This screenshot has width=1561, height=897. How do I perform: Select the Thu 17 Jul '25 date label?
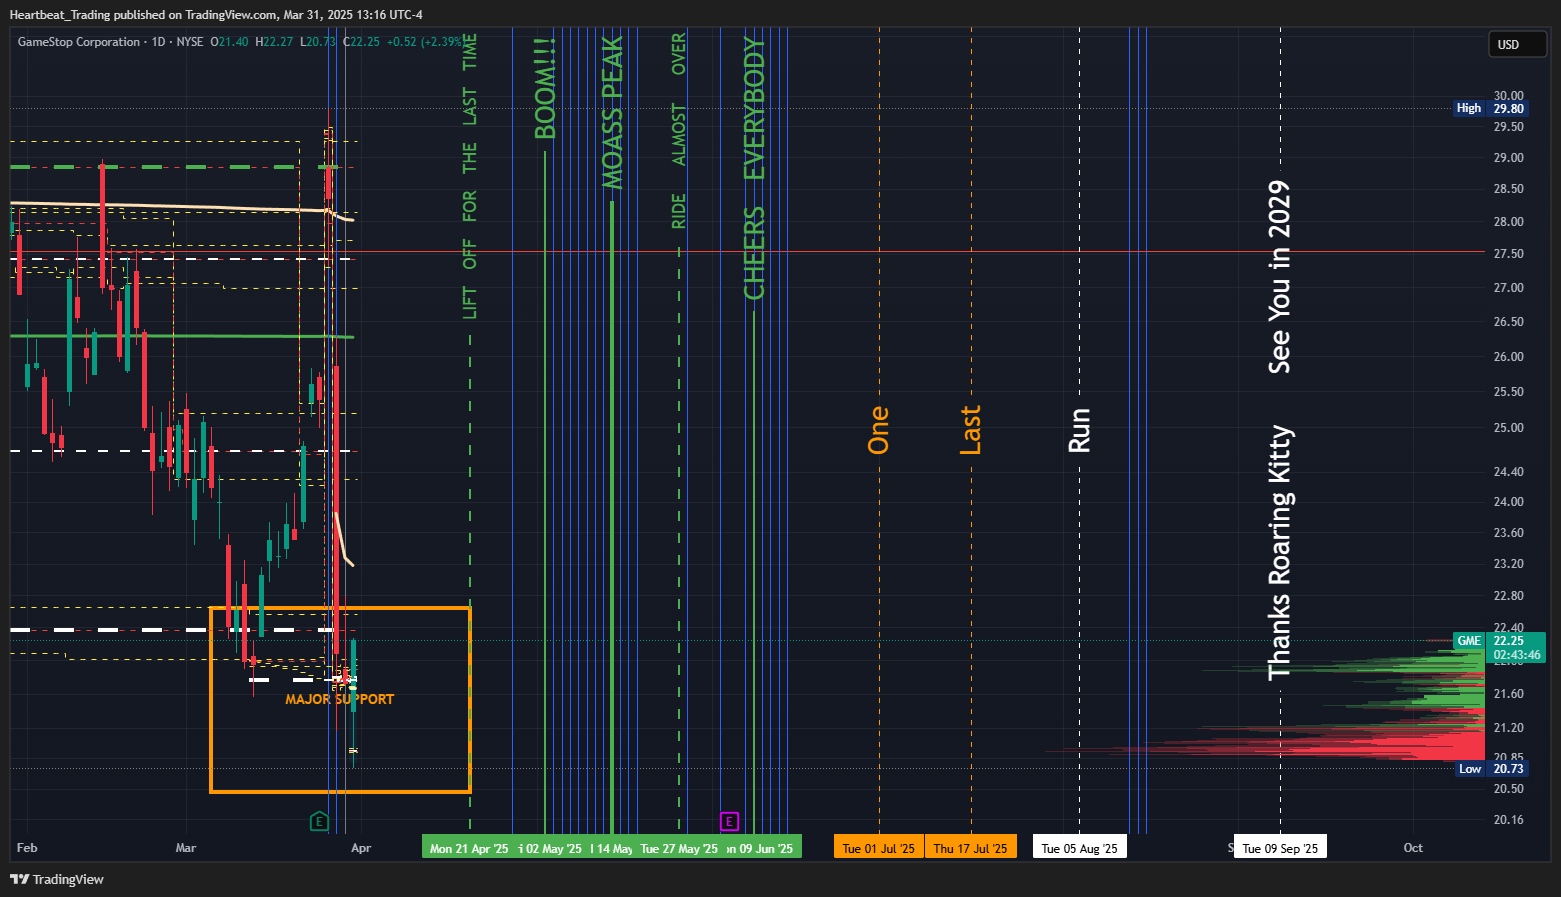pyautogui.click(x=970, y=848)
